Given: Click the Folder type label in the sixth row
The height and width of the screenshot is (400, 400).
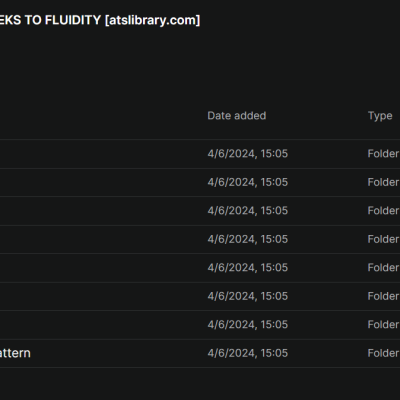Looking at the screenshot, I should (x=383, y=296).
